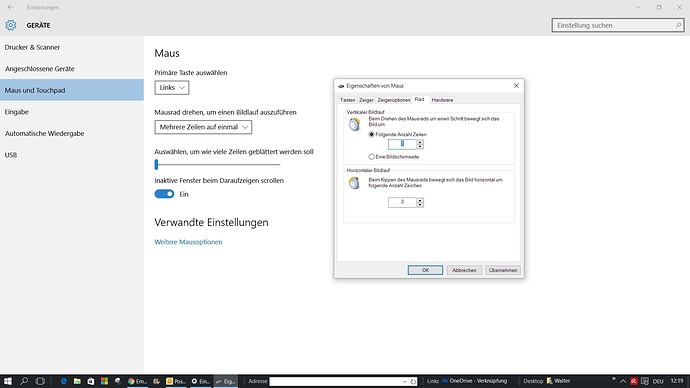Click the DEU language indicator
The image size is (690, 388).
658,381
